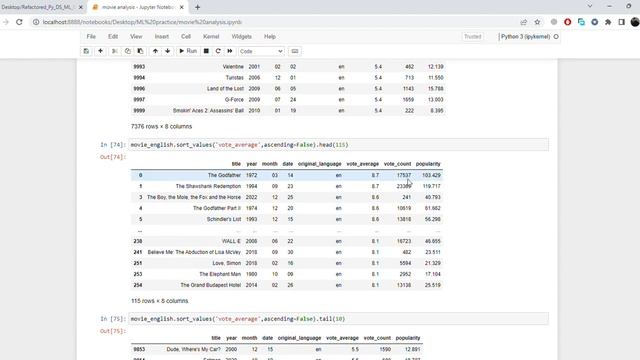Click The Godfather title cell
The image size is (640, 360).
click(224, 175)
